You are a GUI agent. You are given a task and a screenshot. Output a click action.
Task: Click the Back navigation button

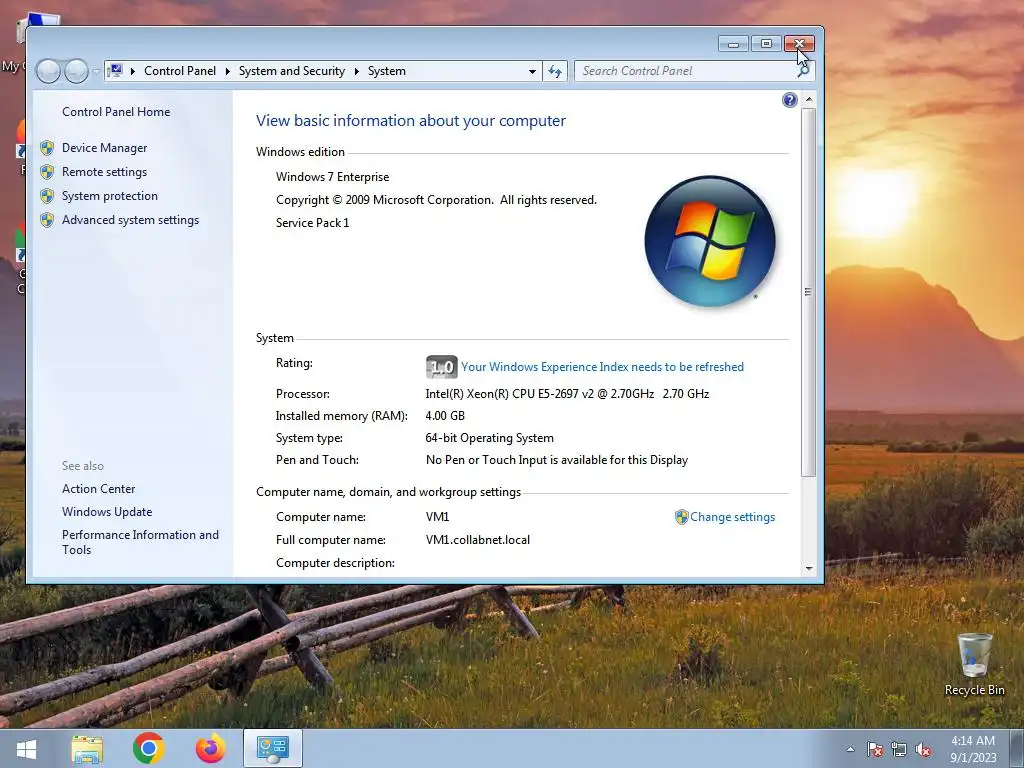click(x=48, y=71)
